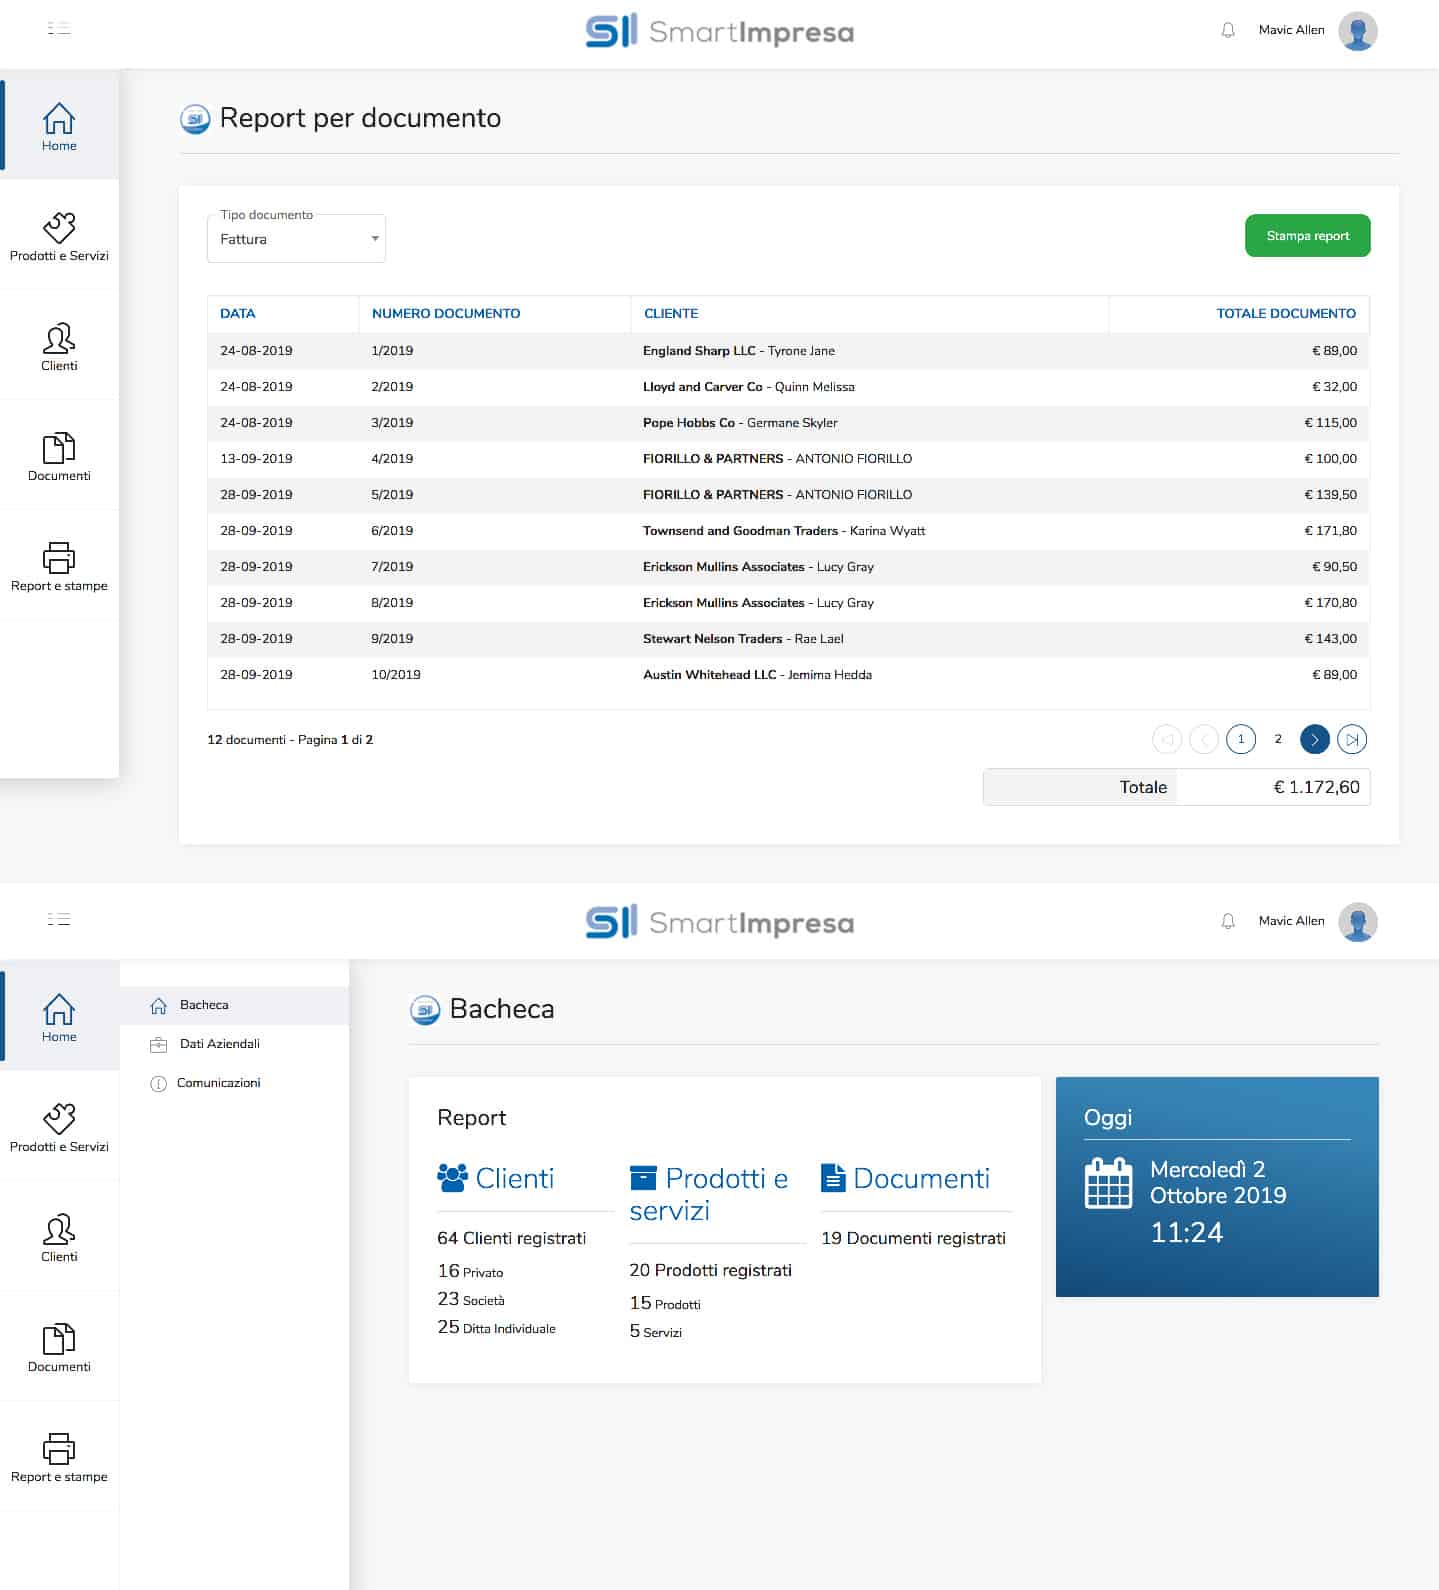Click Mavic Allen name in top header

click(x=1291, y=30)
